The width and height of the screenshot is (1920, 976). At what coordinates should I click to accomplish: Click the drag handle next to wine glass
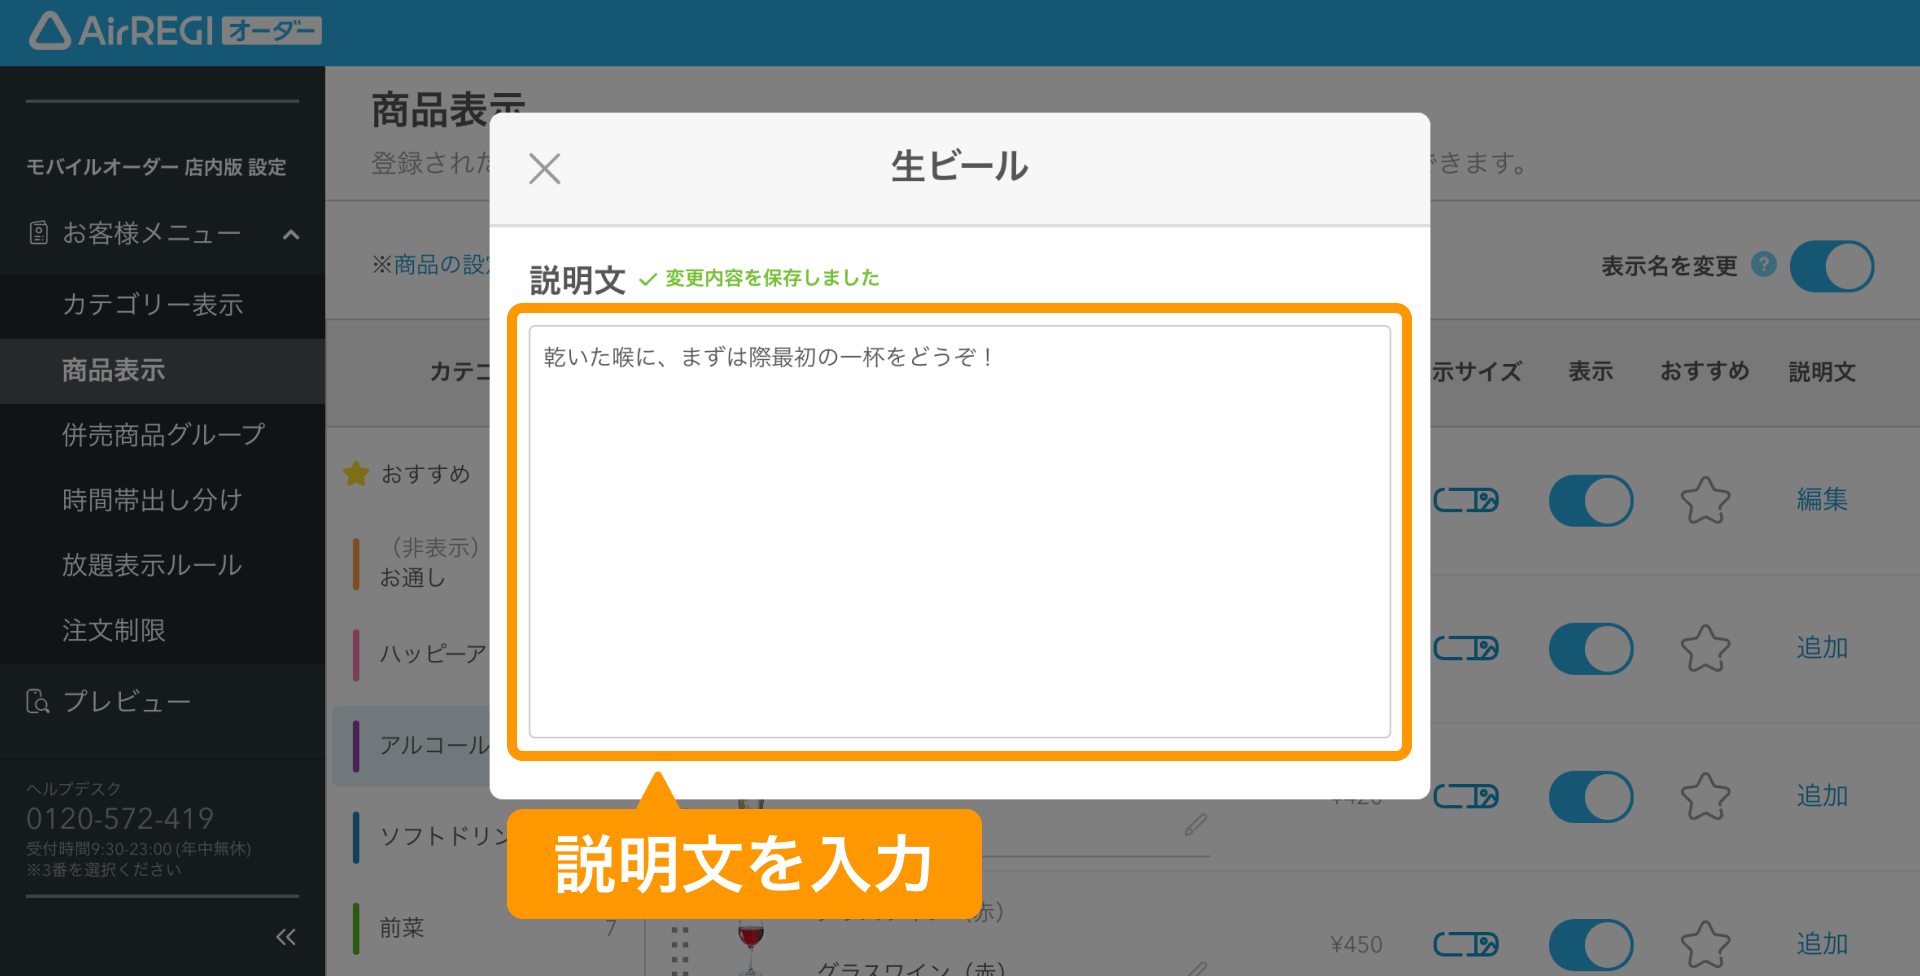click(680, 949)
